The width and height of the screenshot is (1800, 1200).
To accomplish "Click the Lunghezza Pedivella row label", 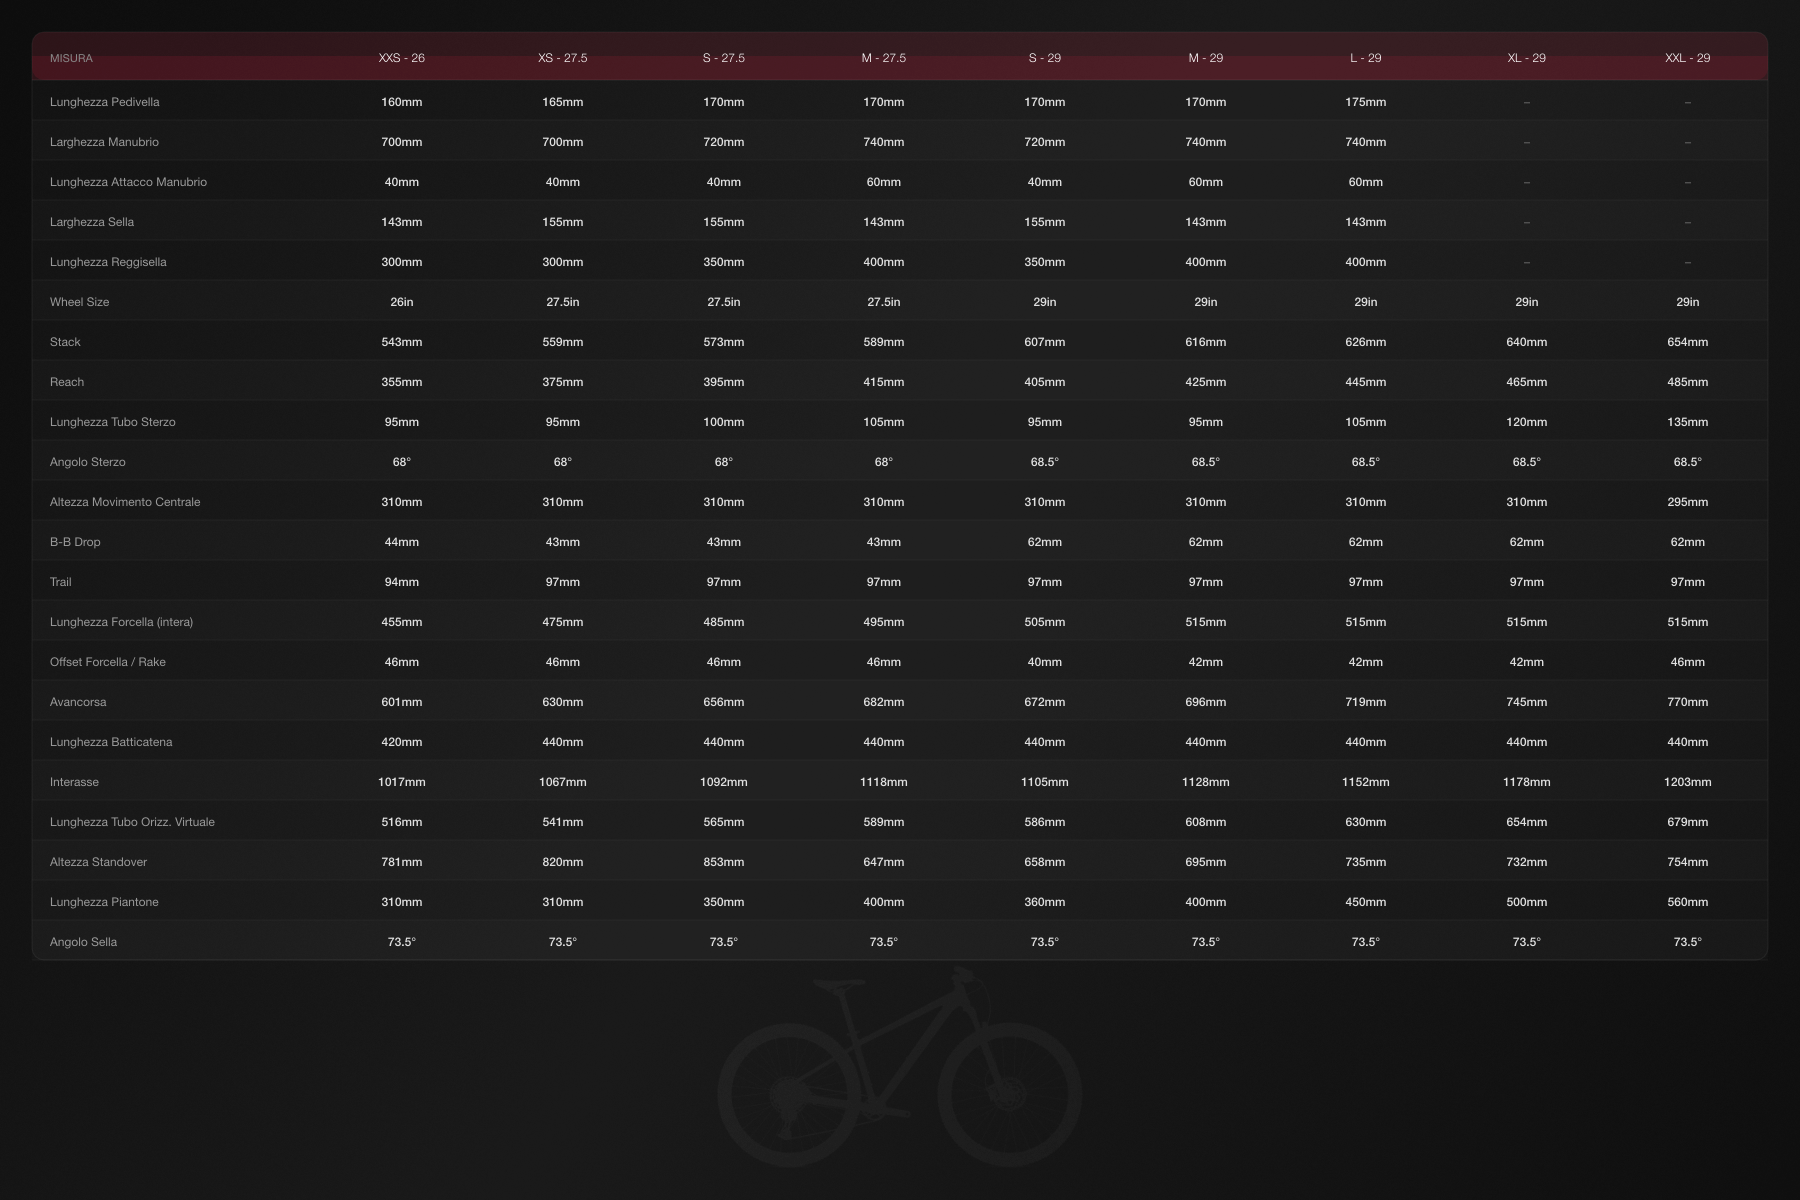I will pyautogui.click(x=104, y=102).
